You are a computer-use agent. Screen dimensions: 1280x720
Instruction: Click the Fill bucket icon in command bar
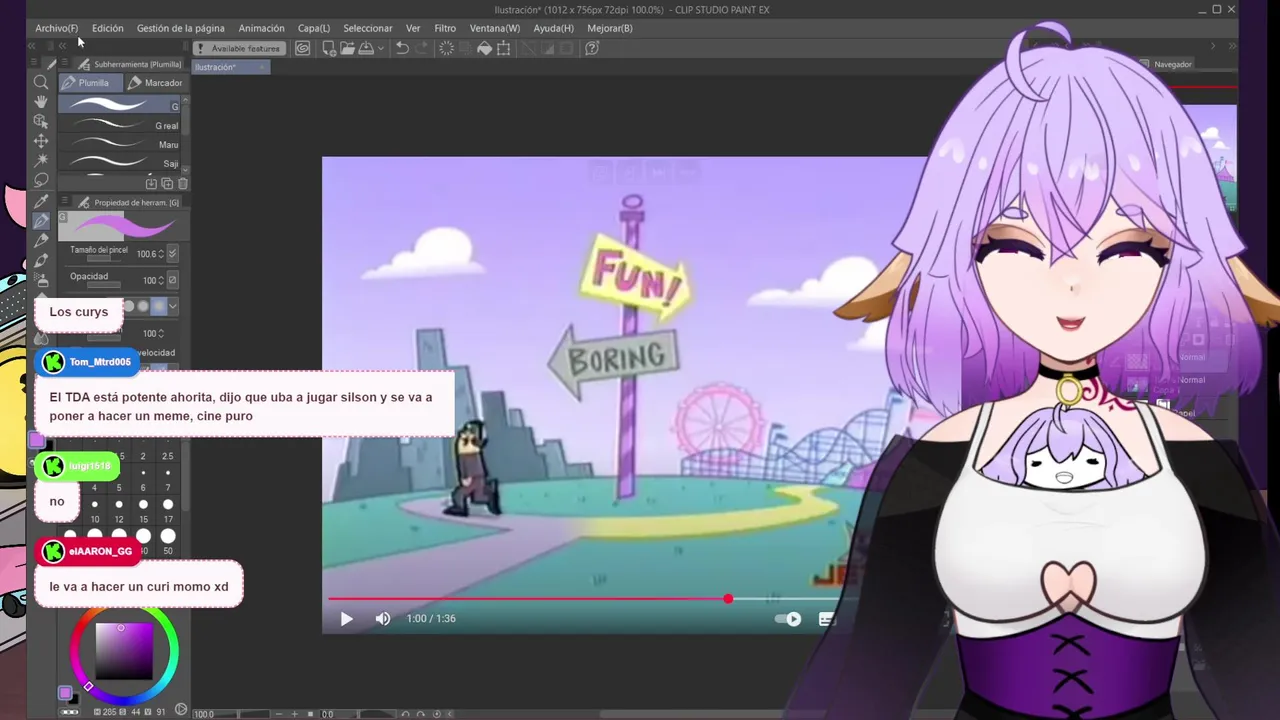click(x=484, y=48)
